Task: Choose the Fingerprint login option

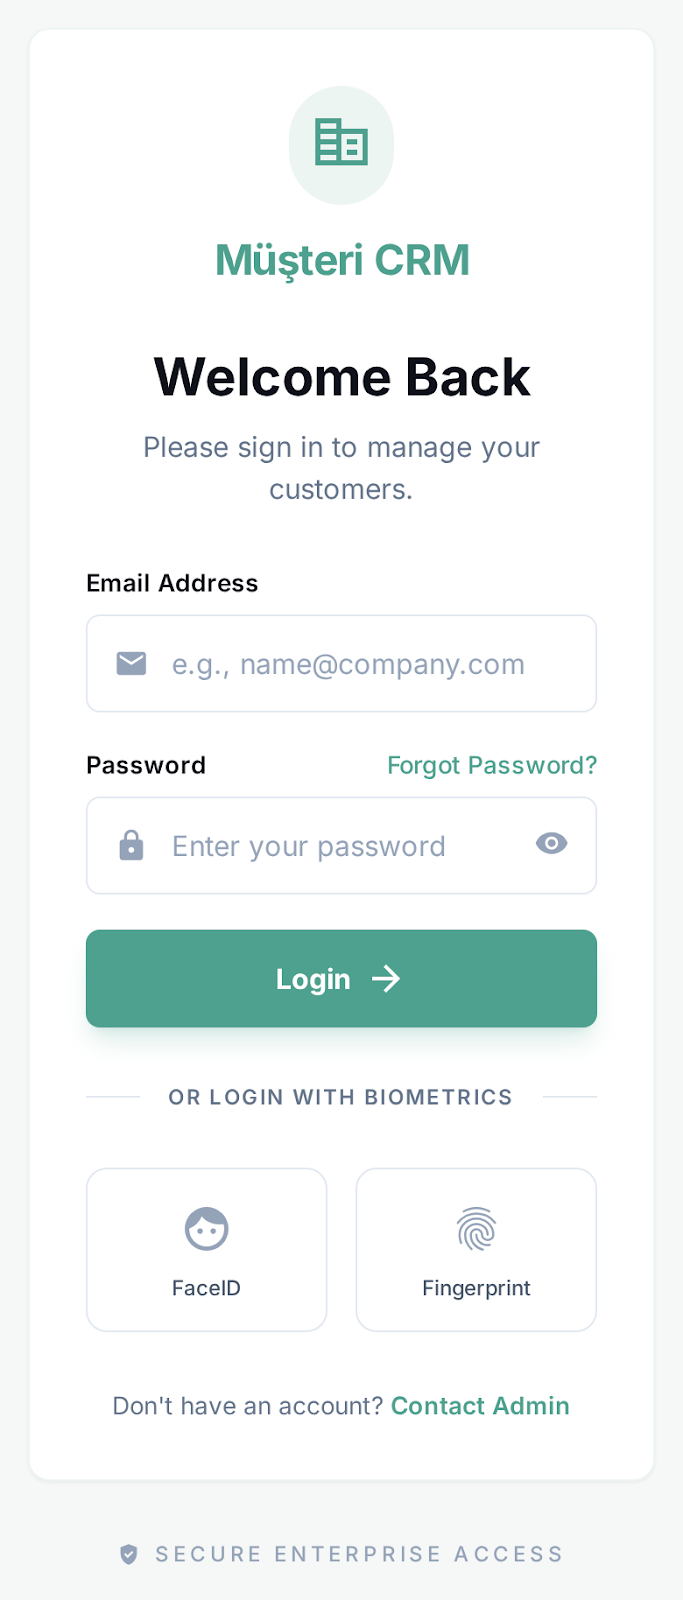Action: (475, 1249)
